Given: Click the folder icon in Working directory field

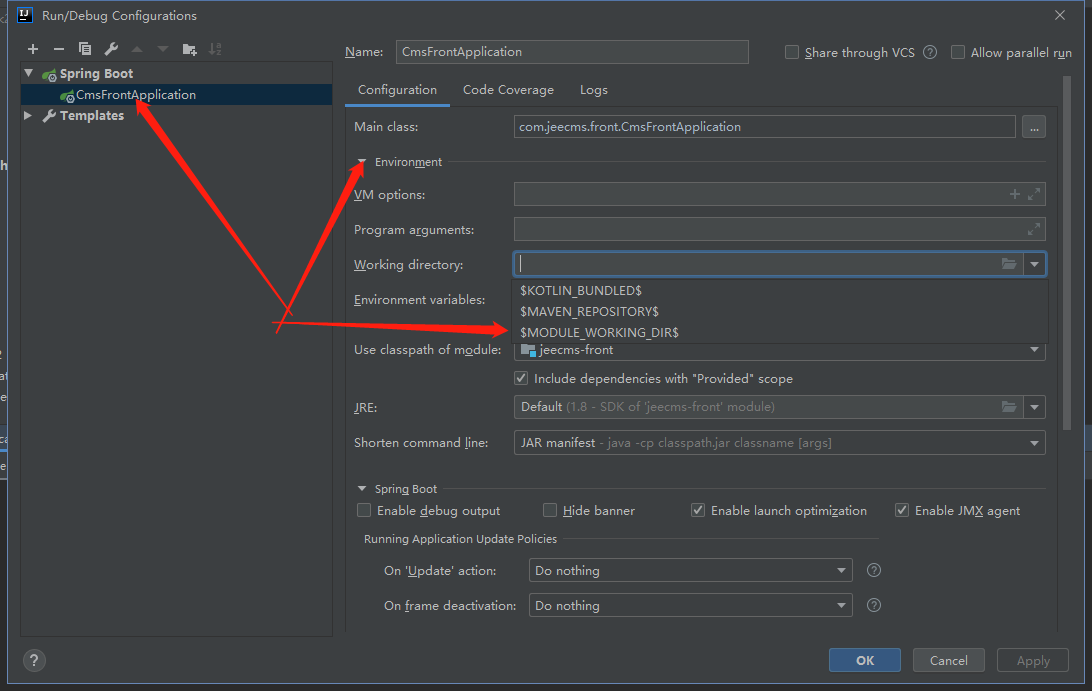Looking at the screenshot, I should pos(1009,264).
